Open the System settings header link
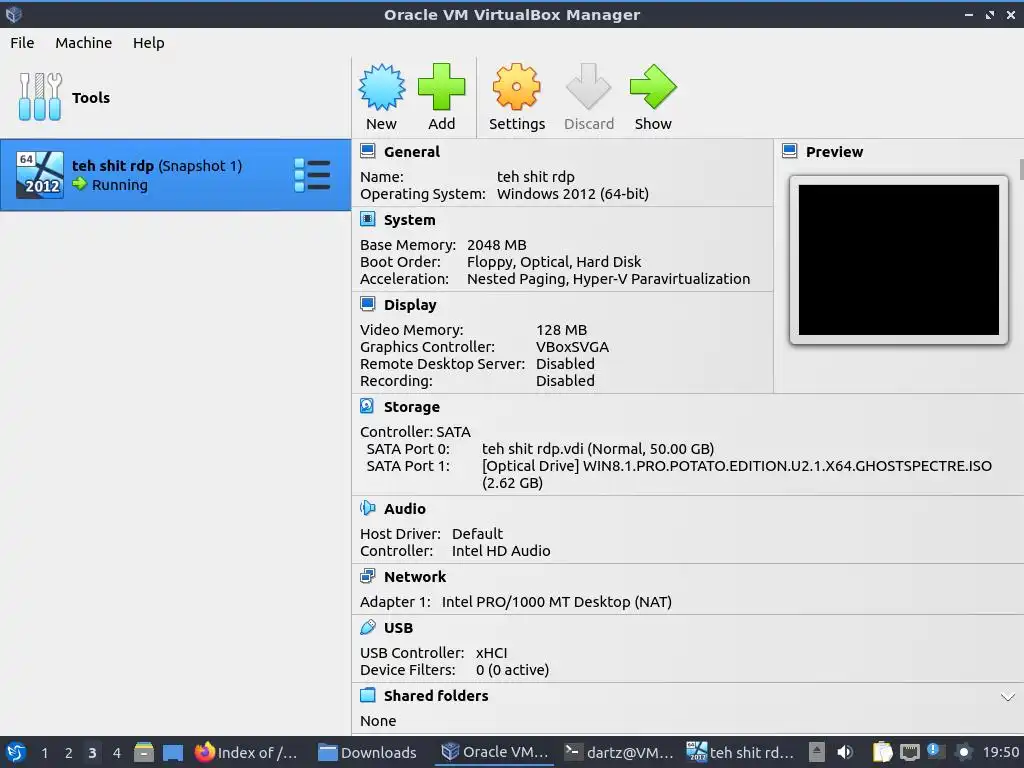Image resolution: width=1024 pixels, height=768 pixels. tap(409, 220)
